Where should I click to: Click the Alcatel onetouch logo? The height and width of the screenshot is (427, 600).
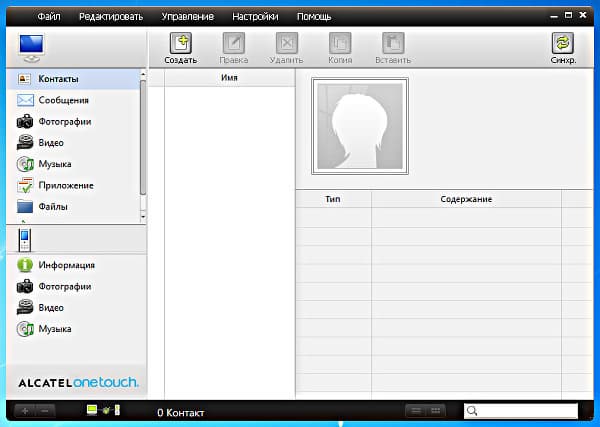pos(78,382)
